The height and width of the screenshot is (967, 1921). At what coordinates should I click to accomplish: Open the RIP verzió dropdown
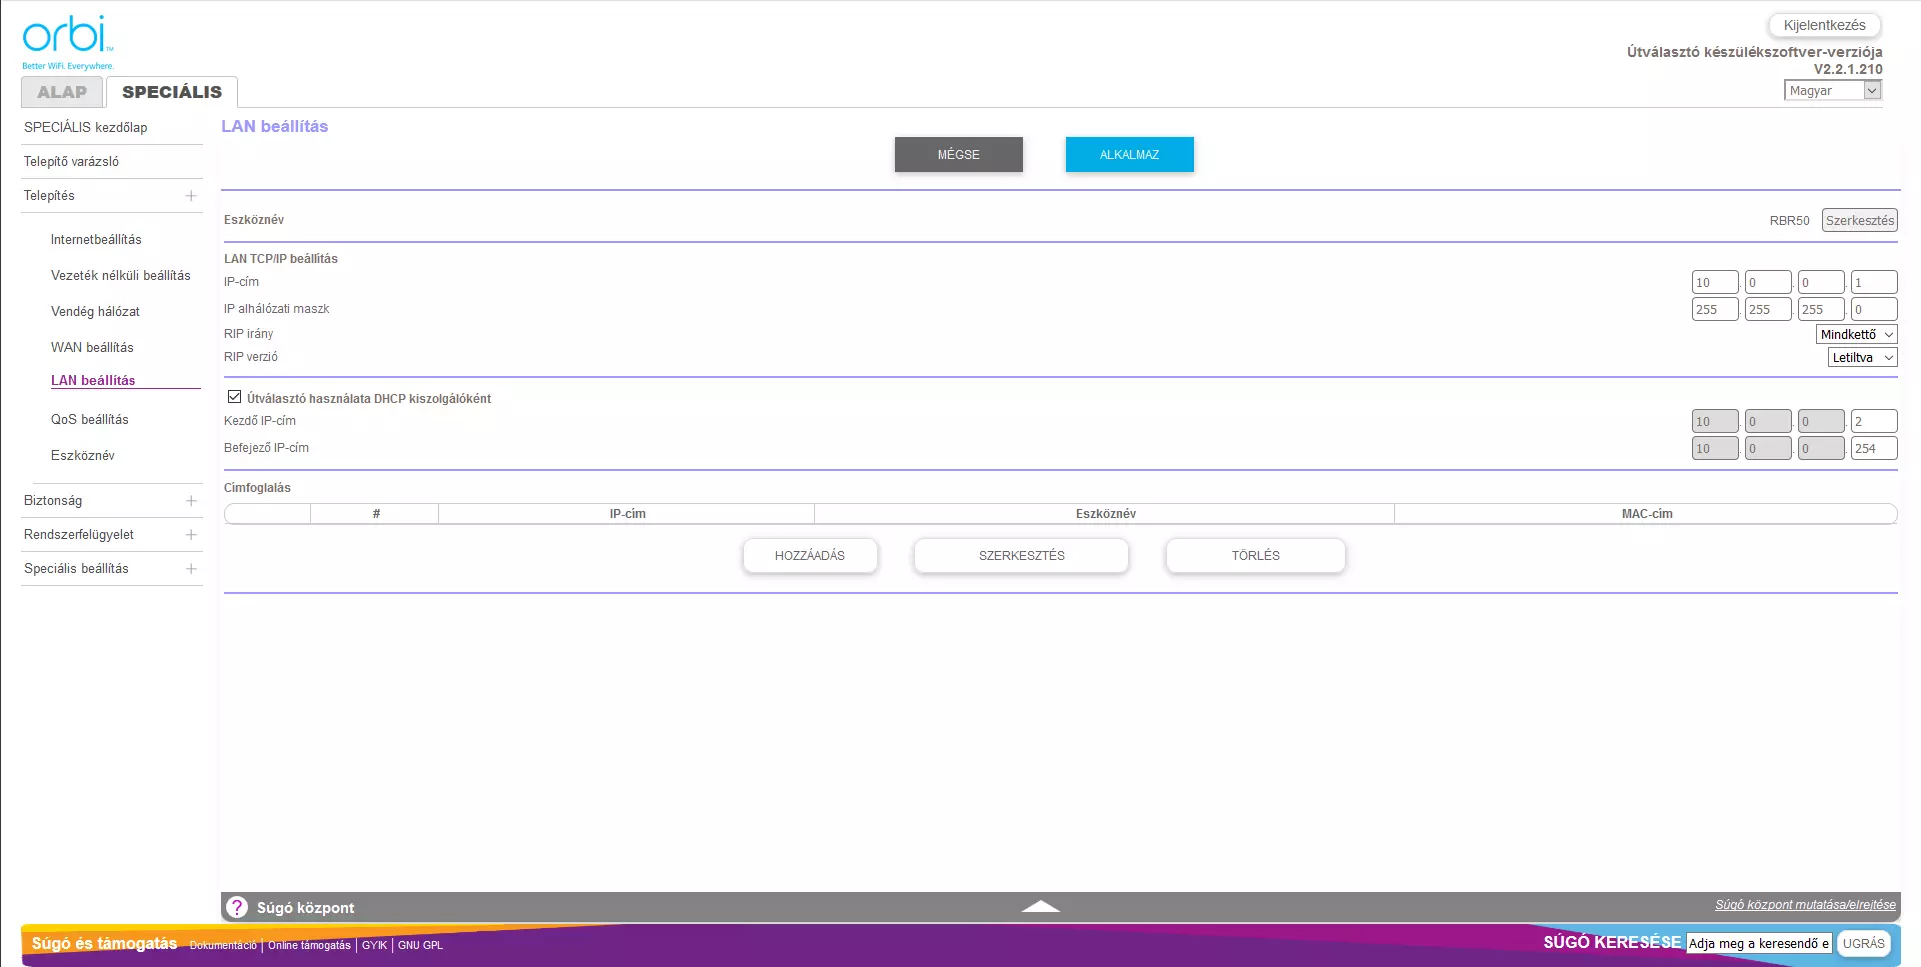(1862, 358)
